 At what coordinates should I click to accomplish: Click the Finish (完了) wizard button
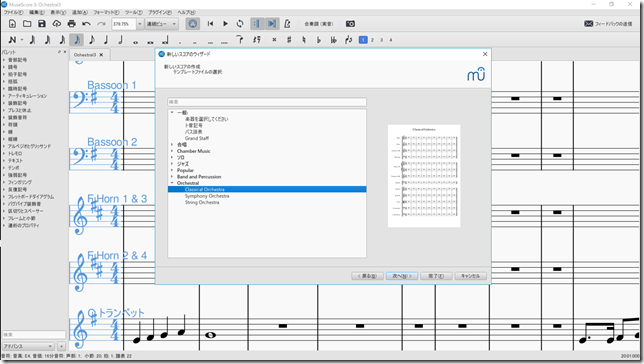point(436,276)
